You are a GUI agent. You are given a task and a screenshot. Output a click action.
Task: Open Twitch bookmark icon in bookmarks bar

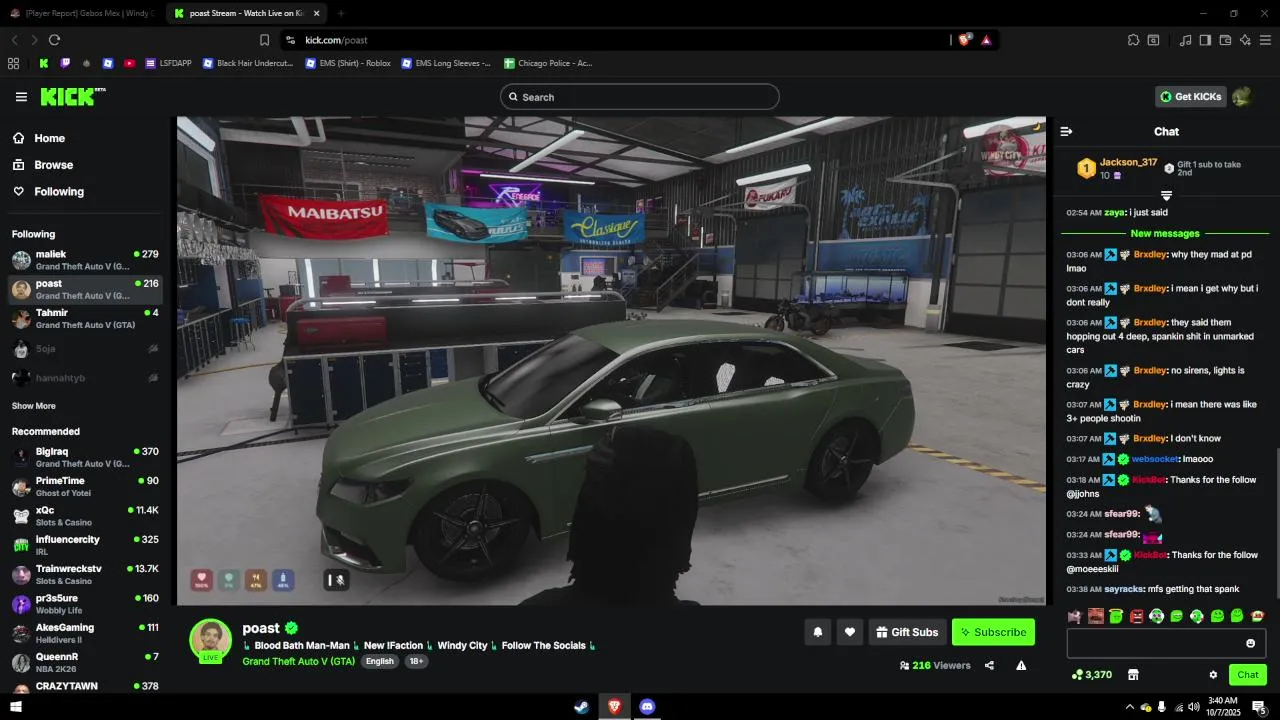(66, 63)
